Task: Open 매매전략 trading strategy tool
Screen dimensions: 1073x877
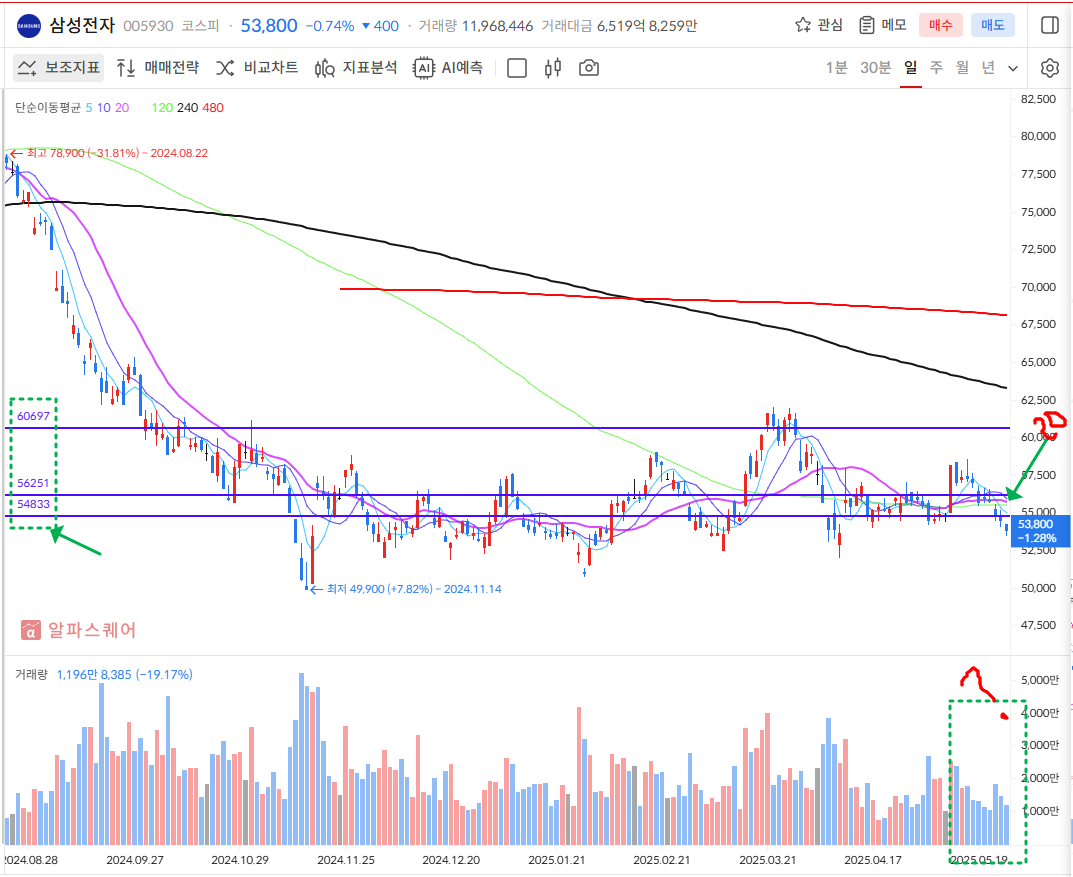Action: [x=157, y=68]
